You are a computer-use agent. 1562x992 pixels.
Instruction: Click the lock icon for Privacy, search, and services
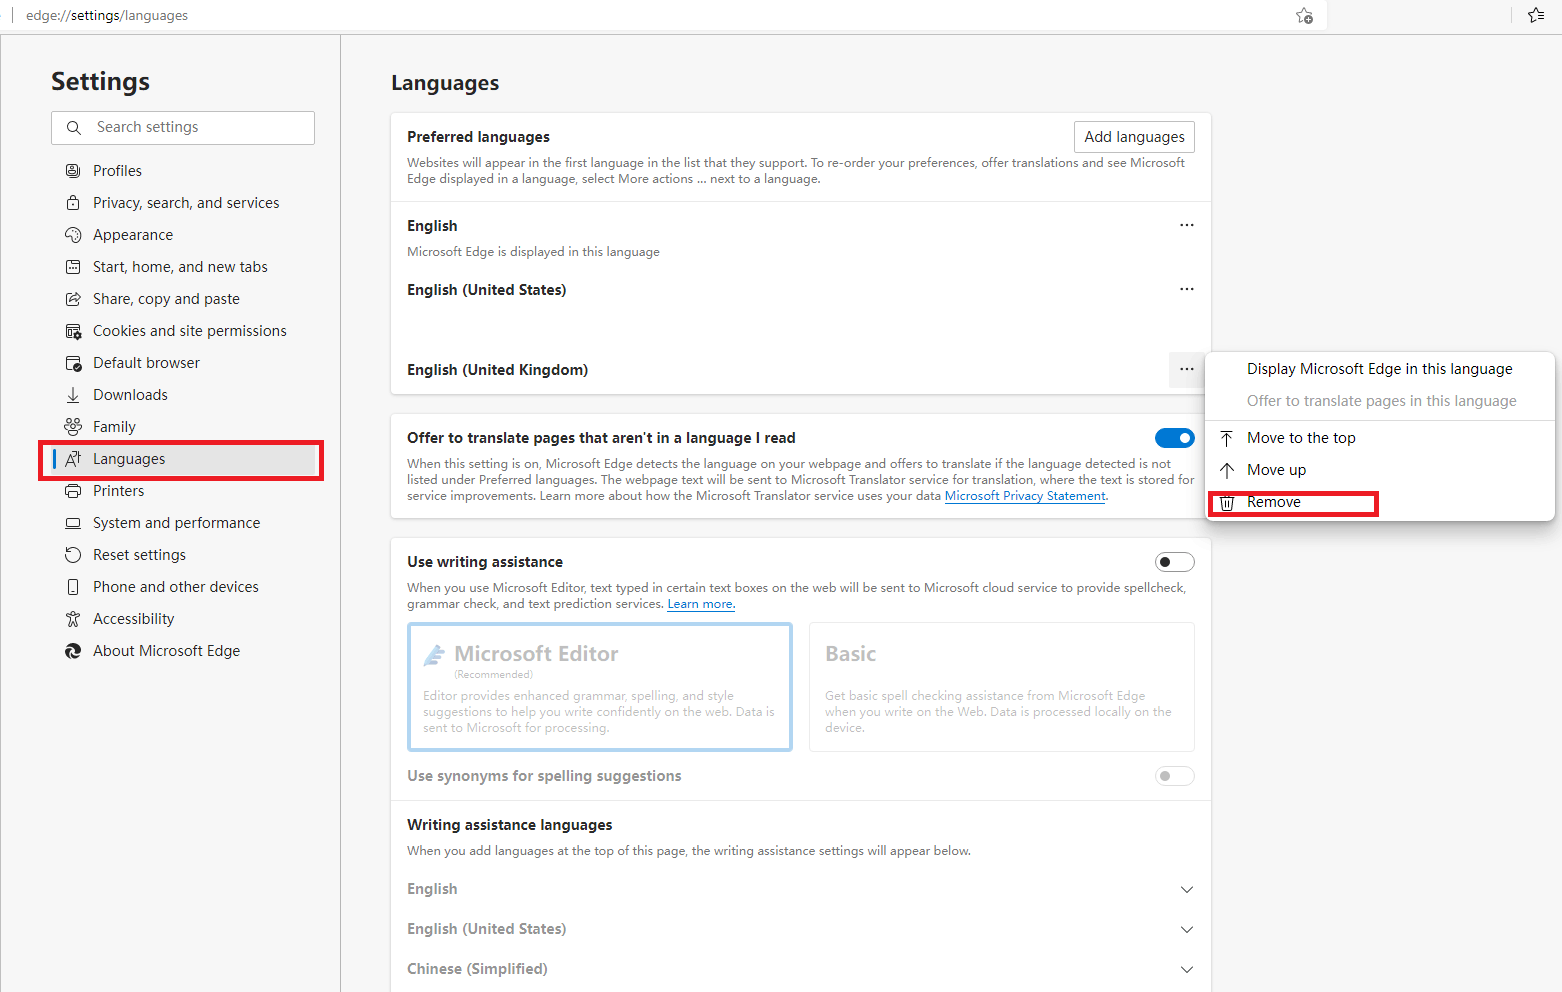pos(73,203)
